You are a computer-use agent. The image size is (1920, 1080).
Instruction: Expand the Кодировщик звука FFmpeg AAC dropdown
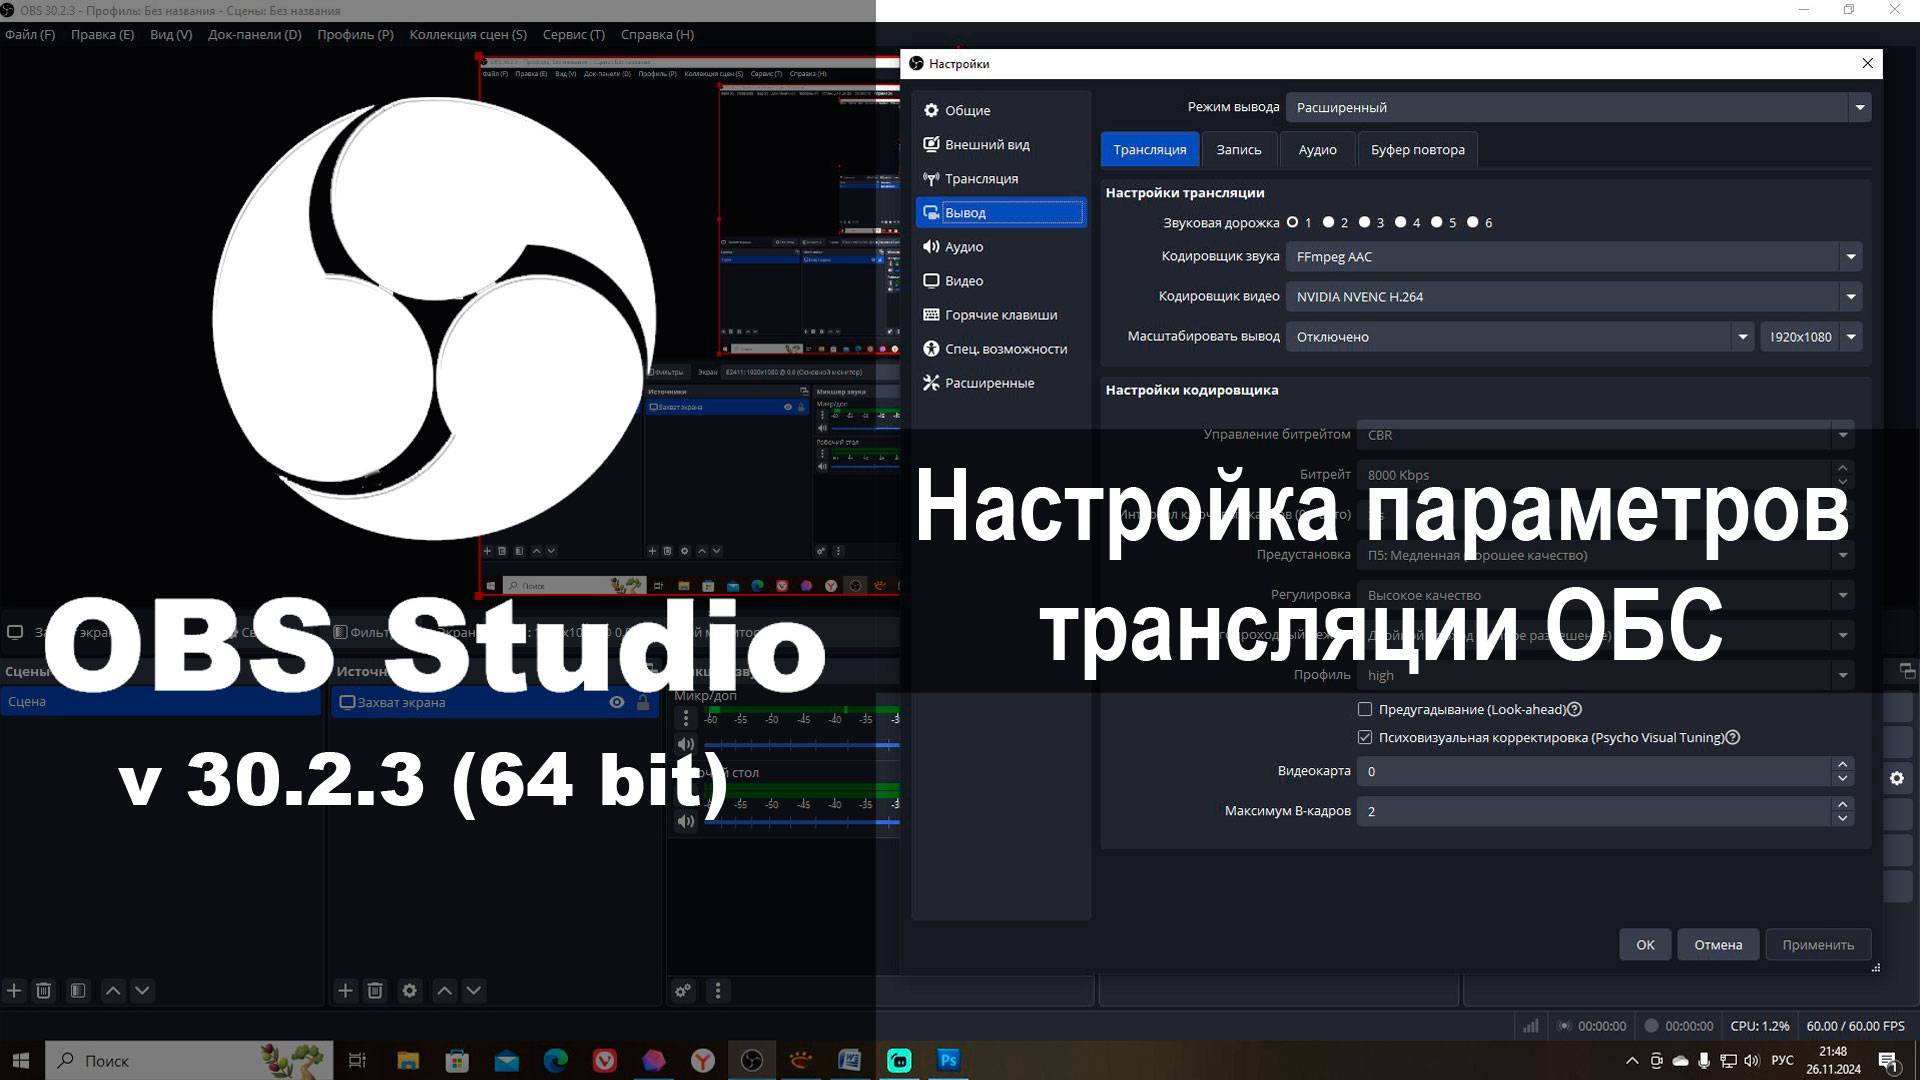coord(1850,257)
